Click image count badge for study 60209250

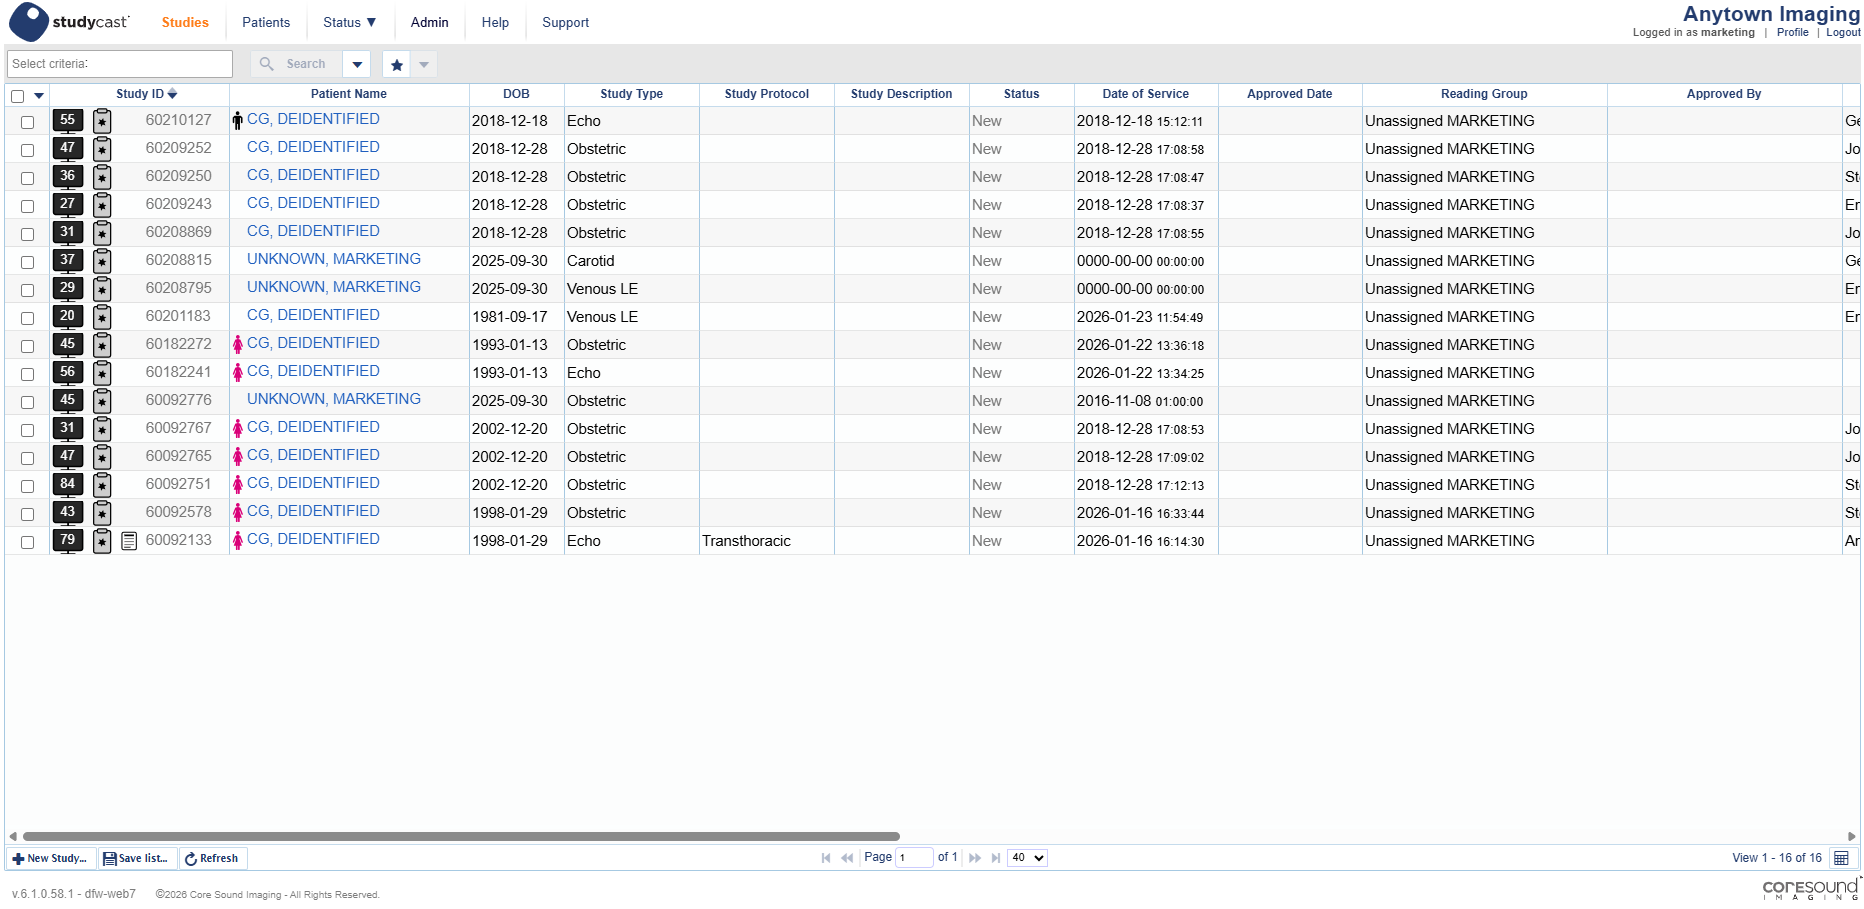(x=68, y=176)
